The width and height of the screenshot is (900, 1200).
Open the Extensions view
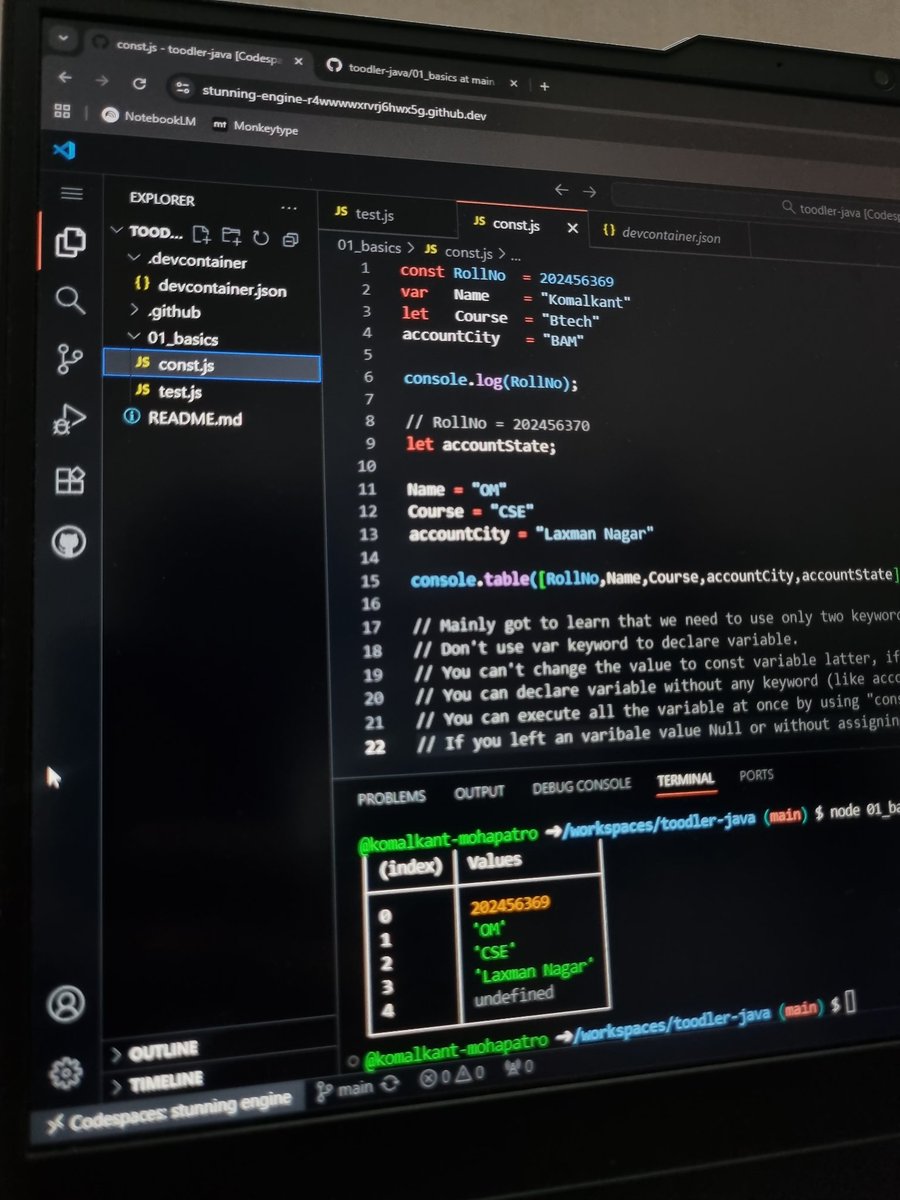pos(69,480)
